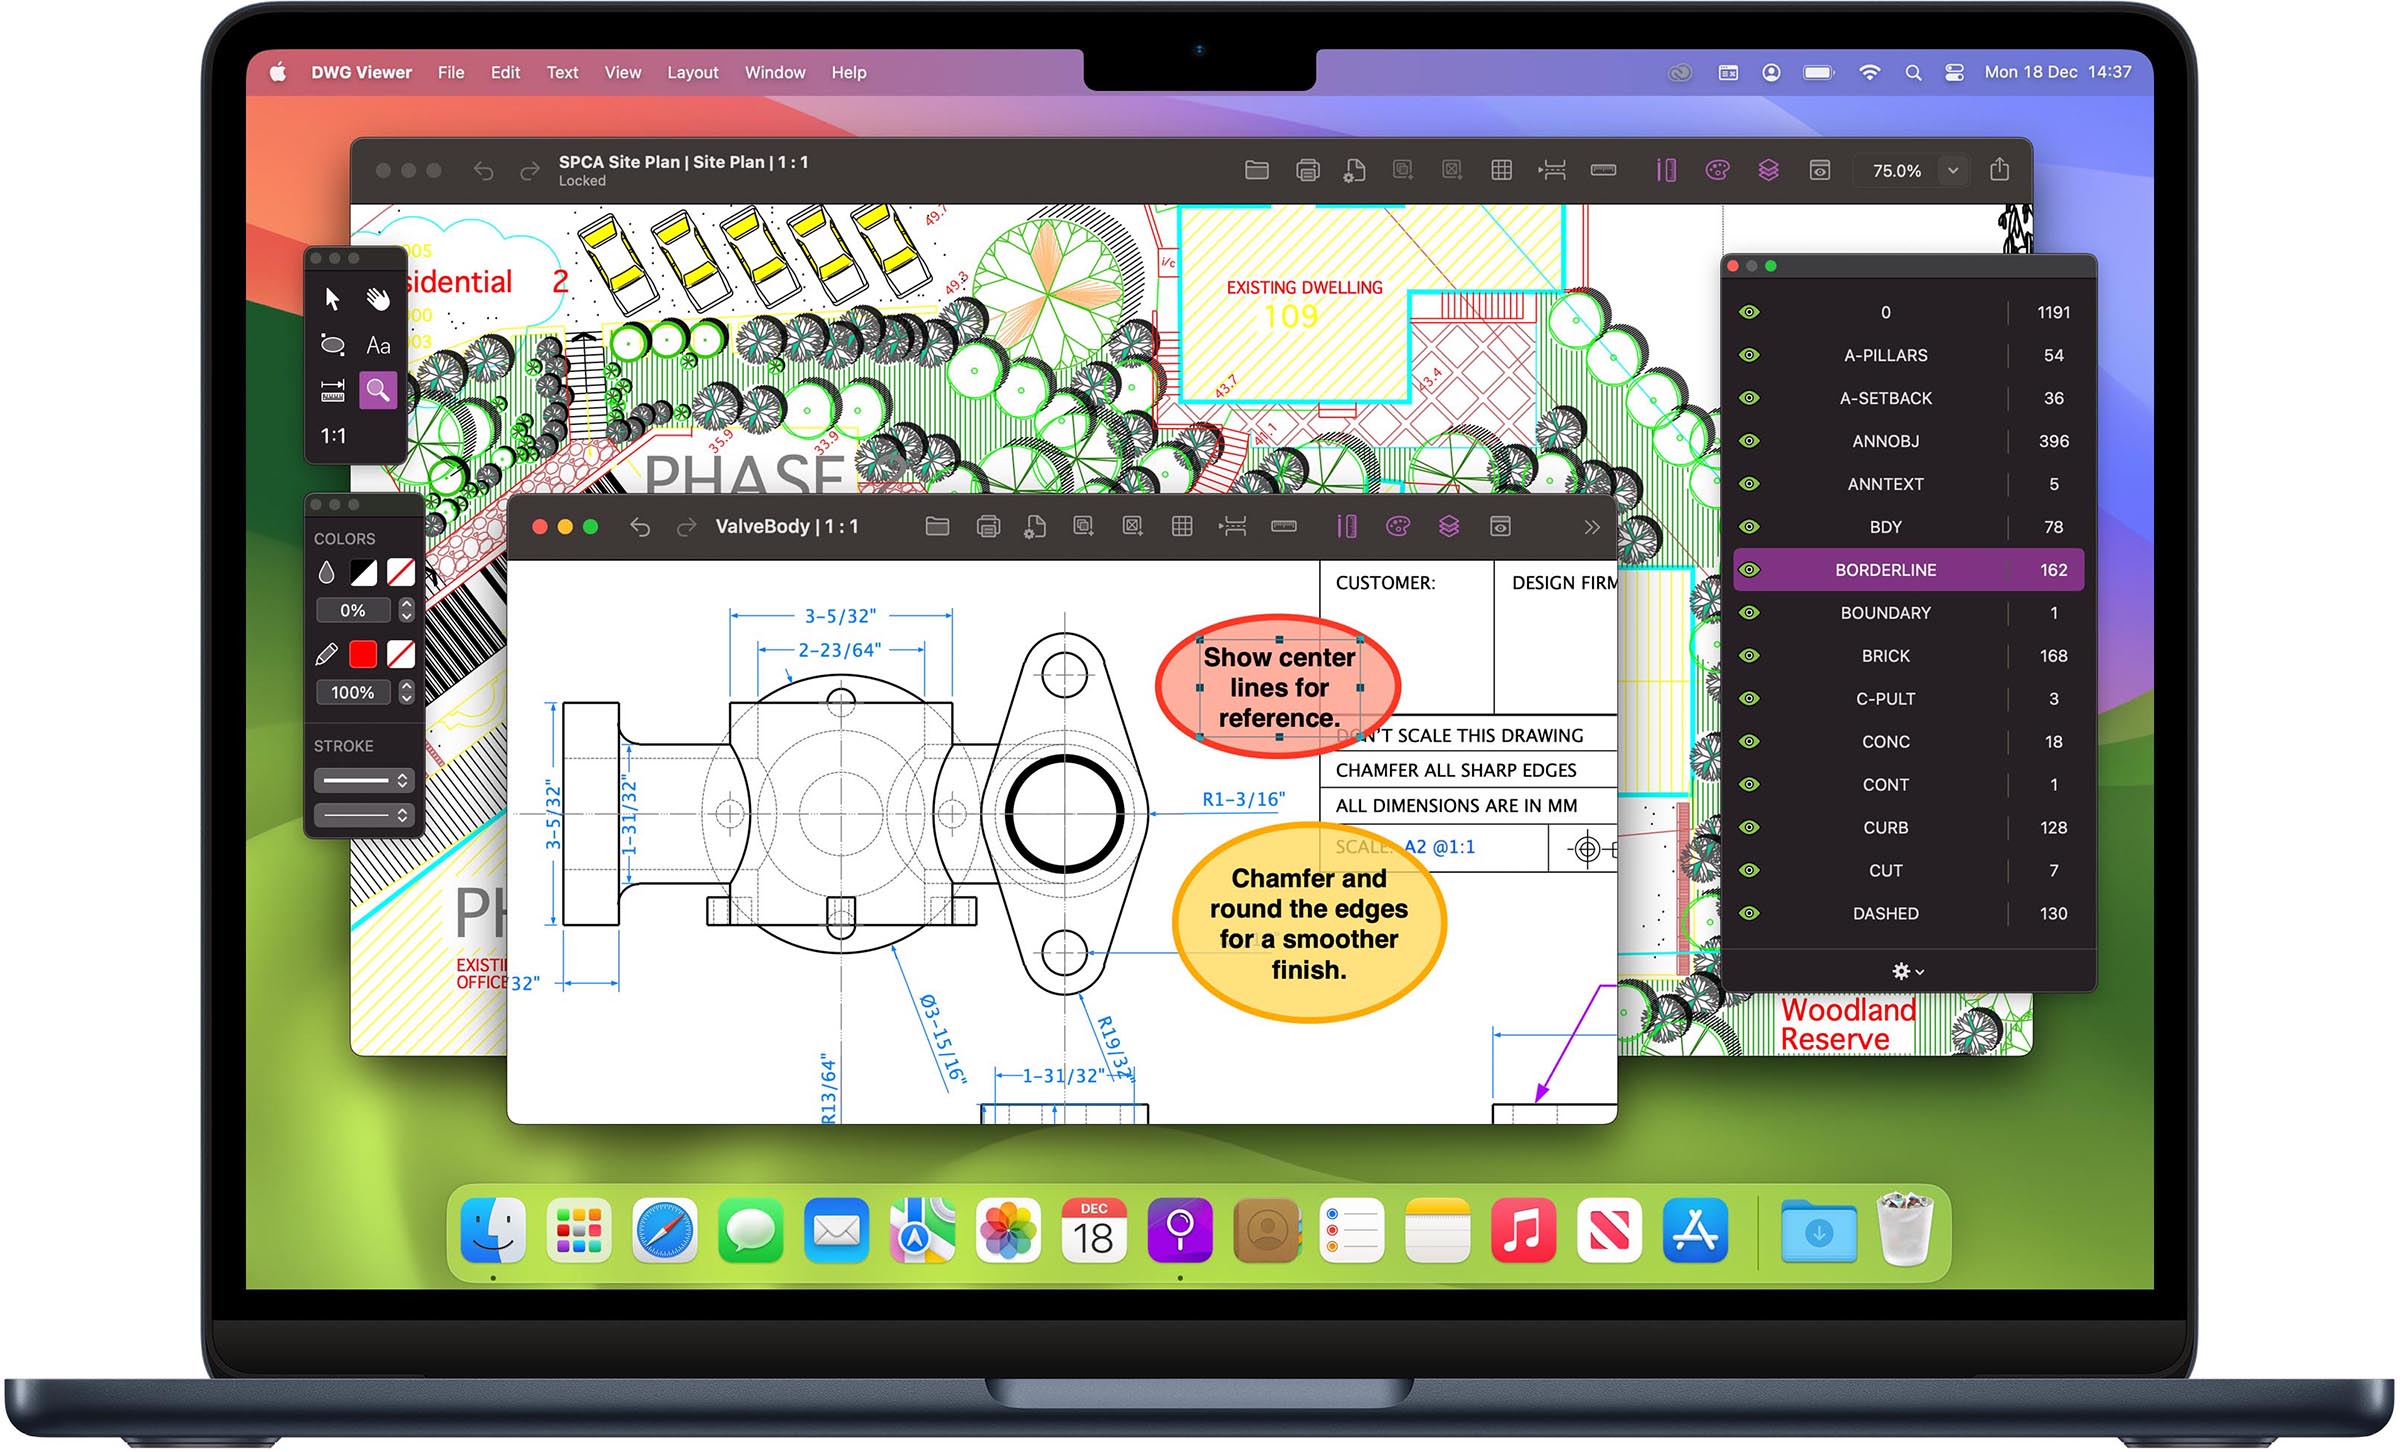Click the print icon in SPCA Site Plan window
The image size is (2400, 1452).
[1308, 170]
